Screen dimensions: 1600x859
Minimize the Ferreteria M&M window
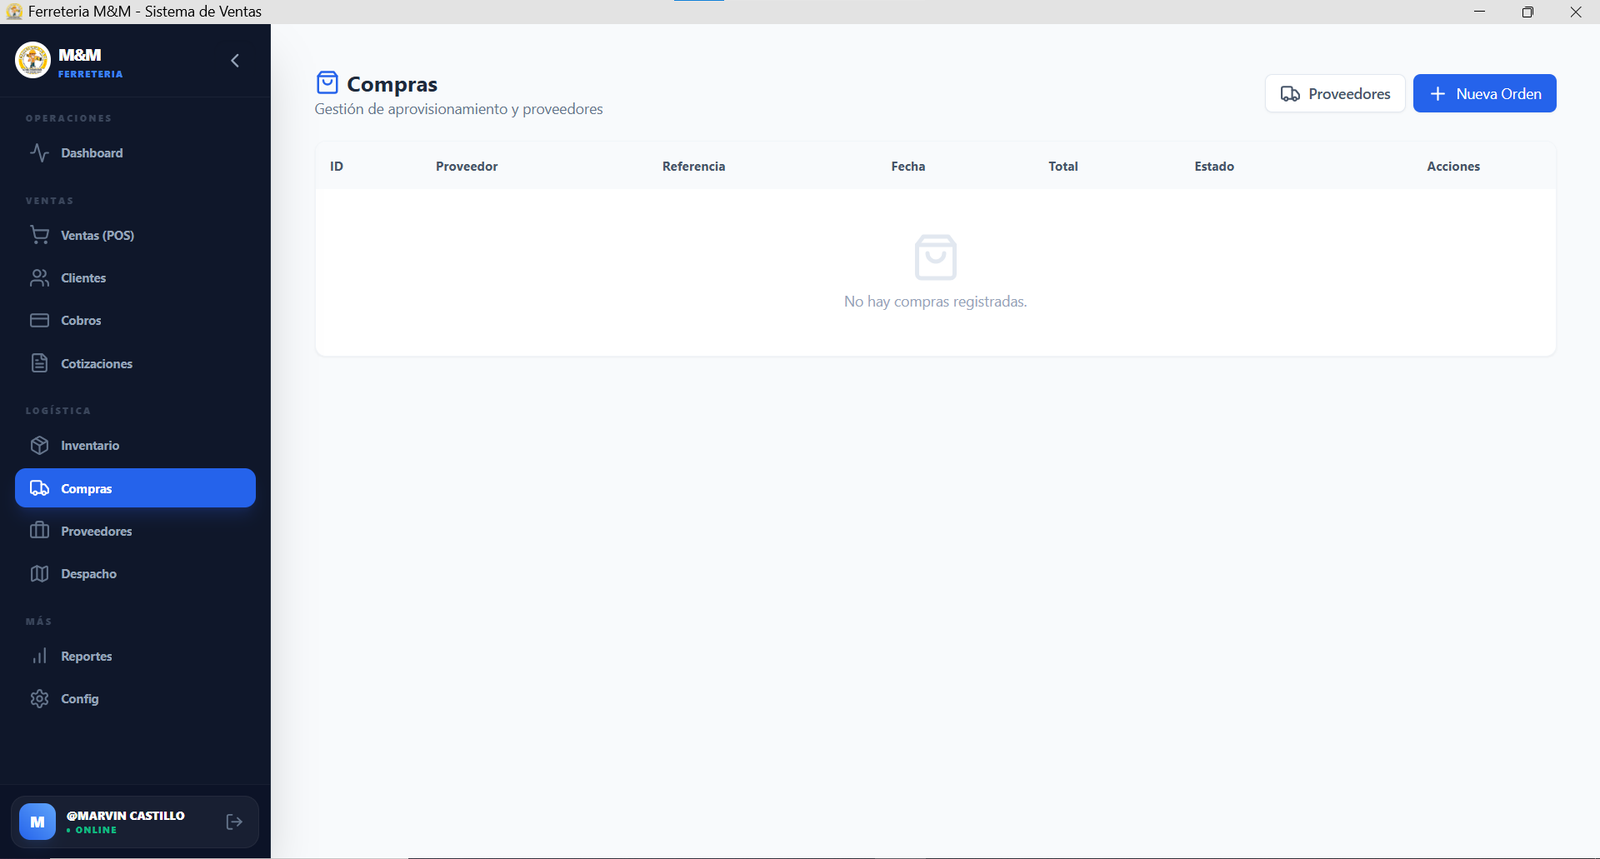point(1479,12)
